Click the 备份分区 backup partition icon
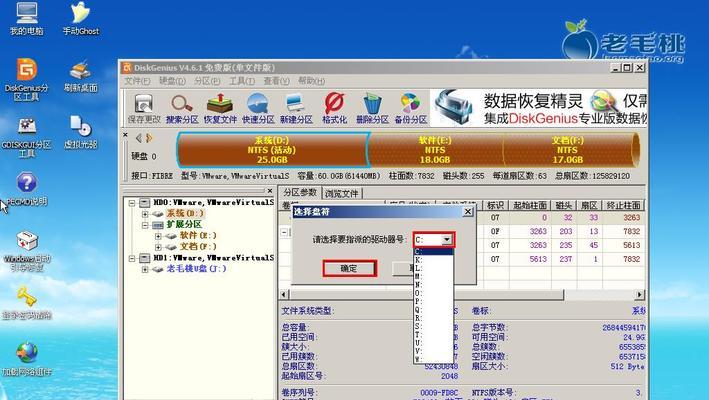 (410, 108)
